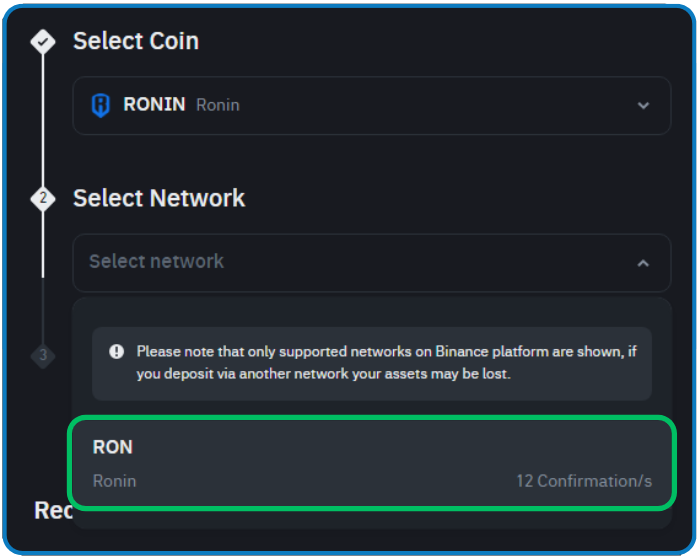Click the step 2 diamond marker

click(x=43, y=198)
